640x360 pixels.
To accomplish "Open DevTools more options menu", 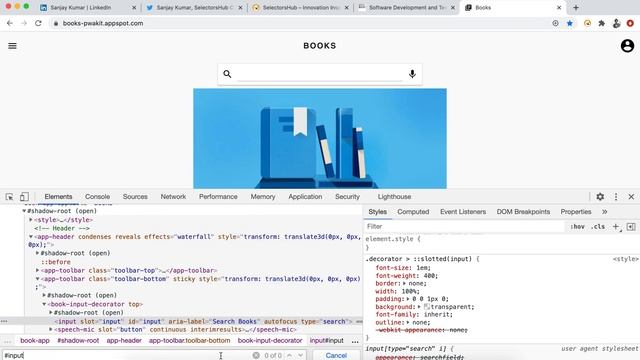I will pos(616,197).
